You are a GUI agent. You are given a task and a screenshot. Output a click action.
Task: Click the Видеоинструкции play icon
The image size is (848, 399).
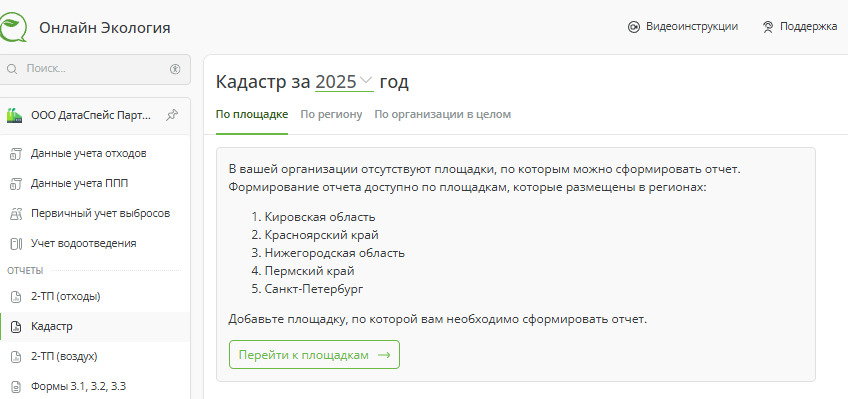tap(633, 27)
